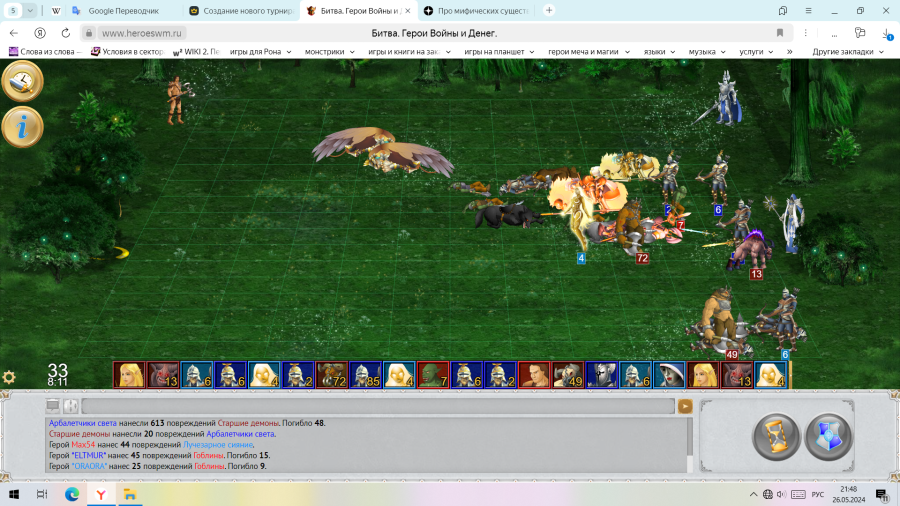Expand игры и книги на заказ folder
This screenshot has height=506, width=900.
coord(409,52)
